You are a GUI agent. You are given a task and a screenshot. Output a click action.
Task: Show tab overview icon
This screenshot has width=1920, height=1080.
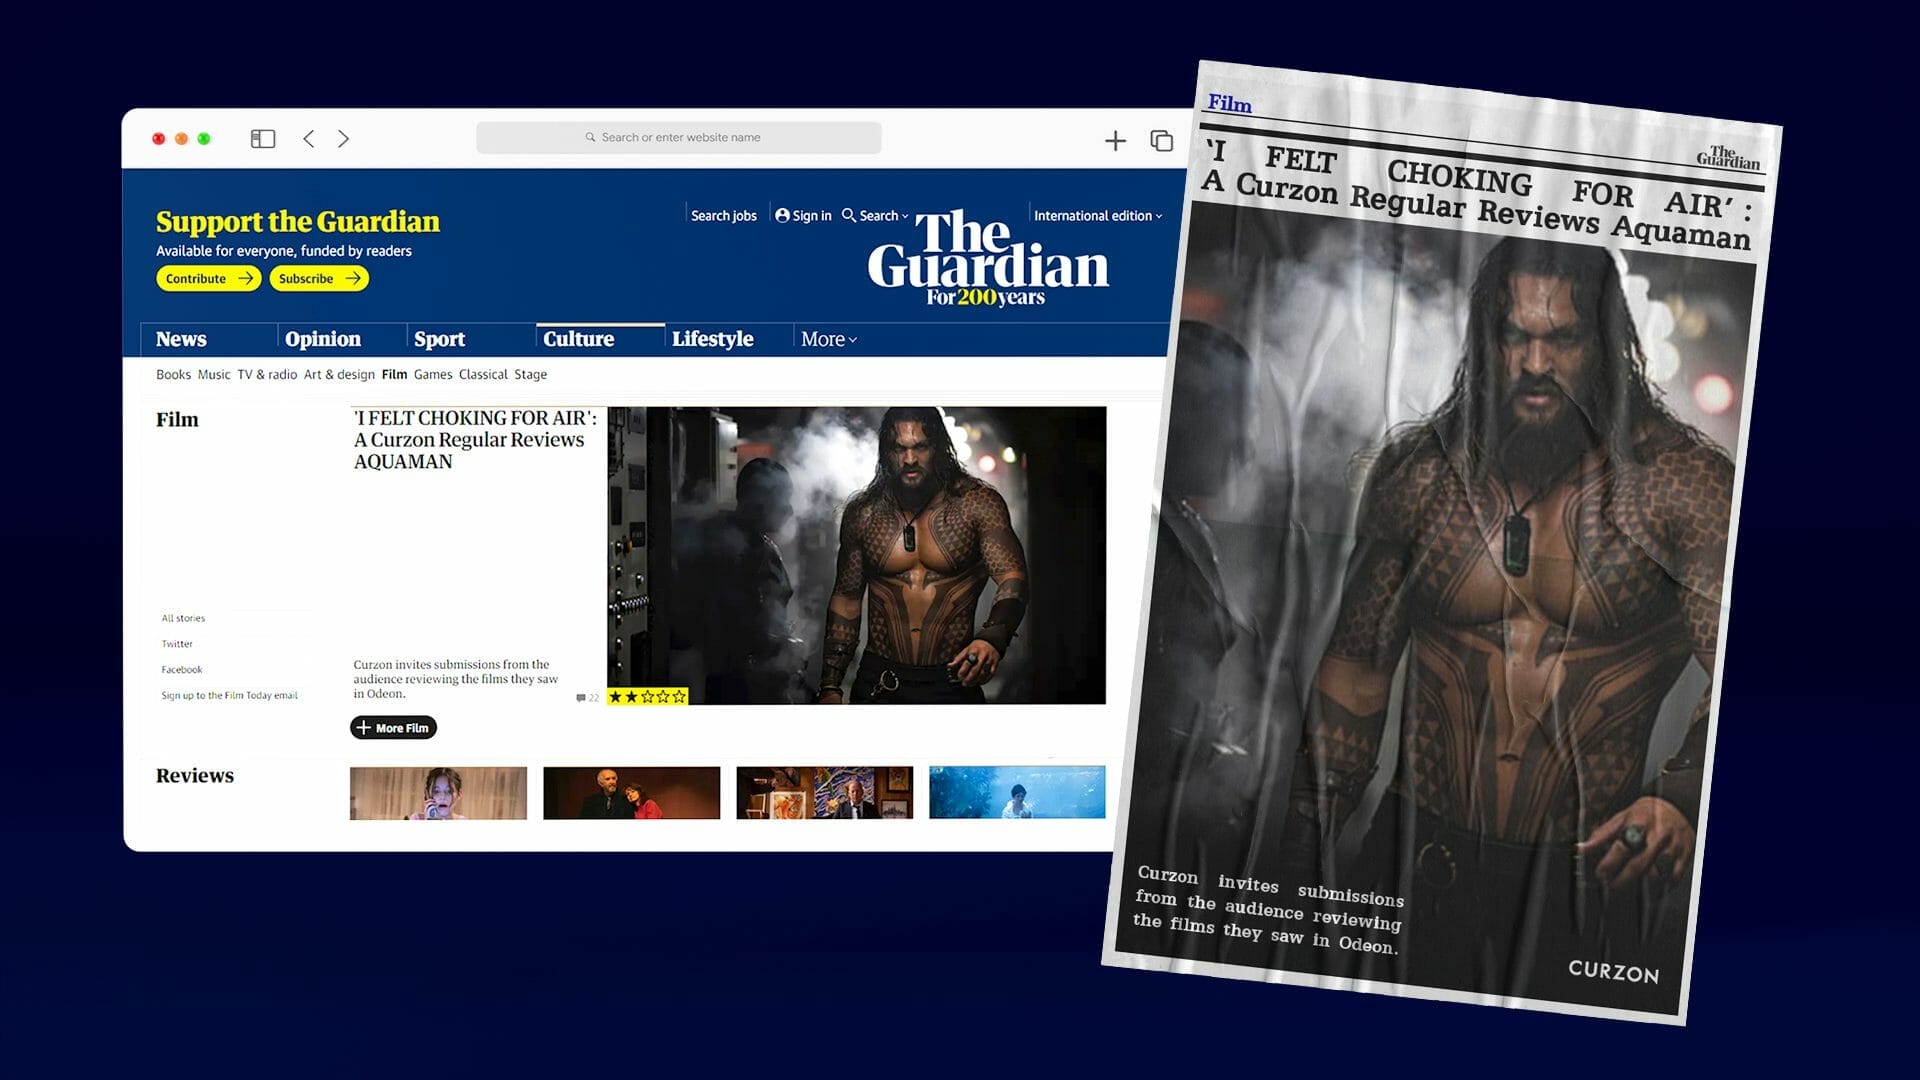[1161, 141]
